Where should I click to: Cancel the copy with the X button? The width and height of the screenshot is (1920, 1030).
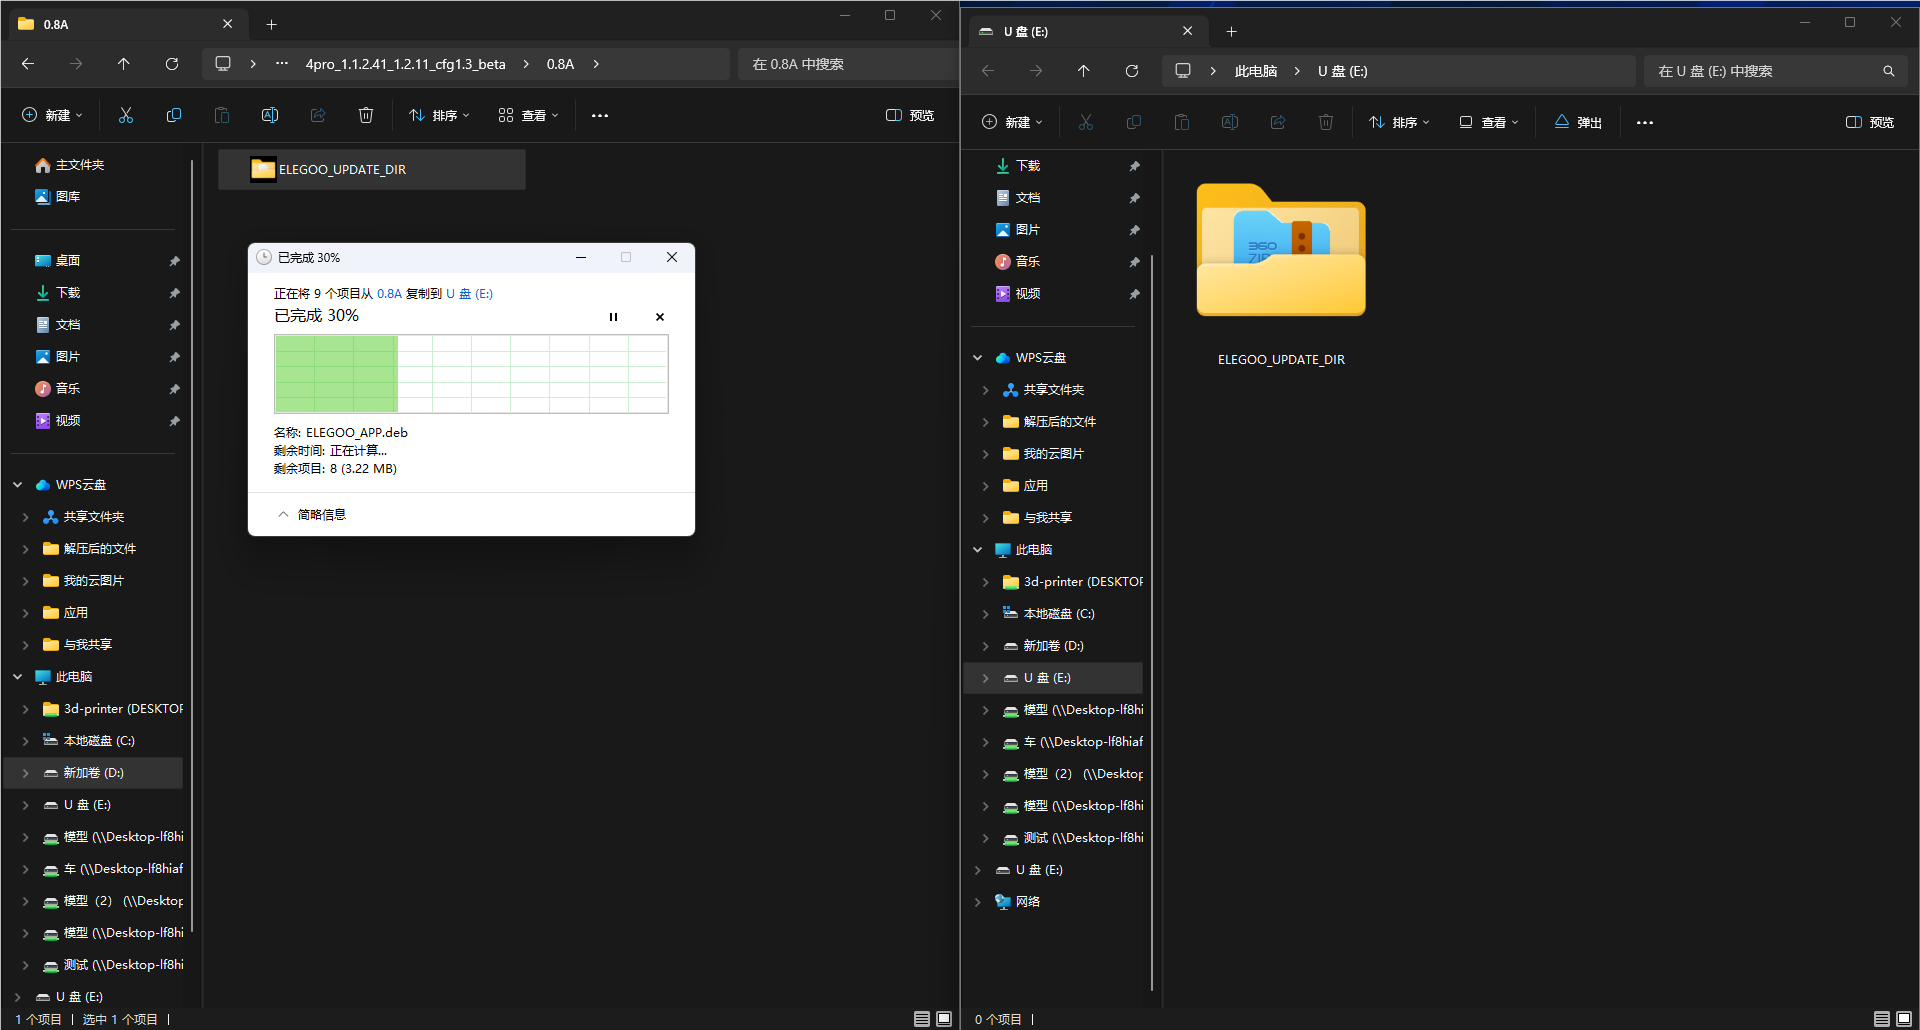660,317
